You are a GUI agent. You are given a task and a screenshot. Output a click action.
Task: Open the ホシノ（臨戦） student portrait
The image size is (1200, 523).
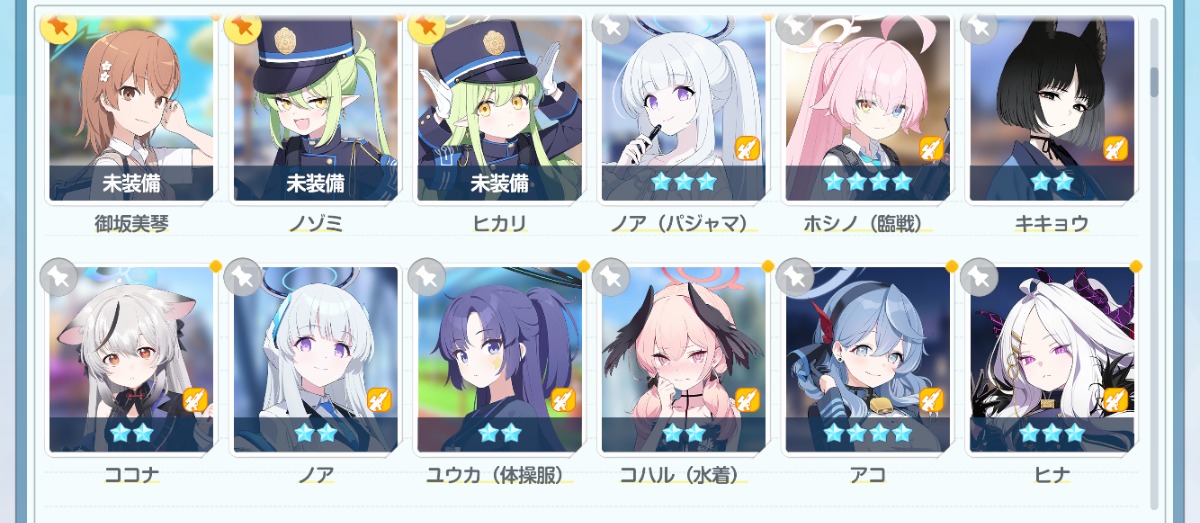[x=867, y=108]
